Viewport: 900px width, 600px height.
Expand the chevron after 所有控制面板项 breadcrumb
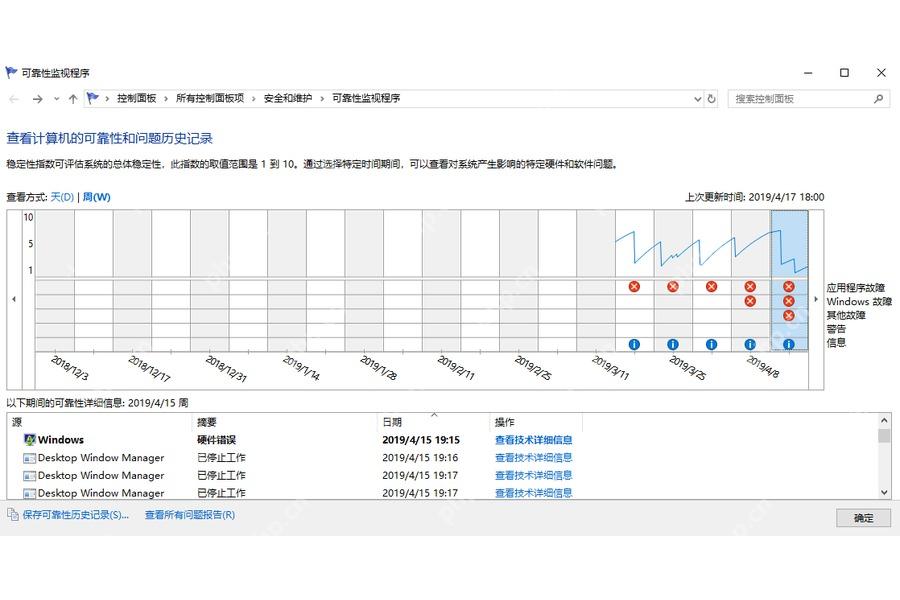tap(254, 99)
